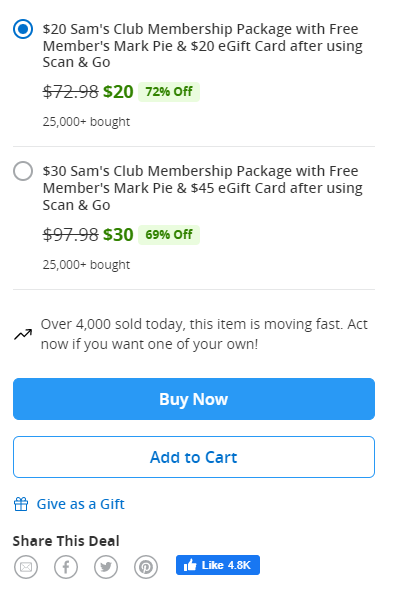The width and height of the screenshot is (400, 589).
Task: Share this deal on Pinterest icon
Action: [146, 567]
